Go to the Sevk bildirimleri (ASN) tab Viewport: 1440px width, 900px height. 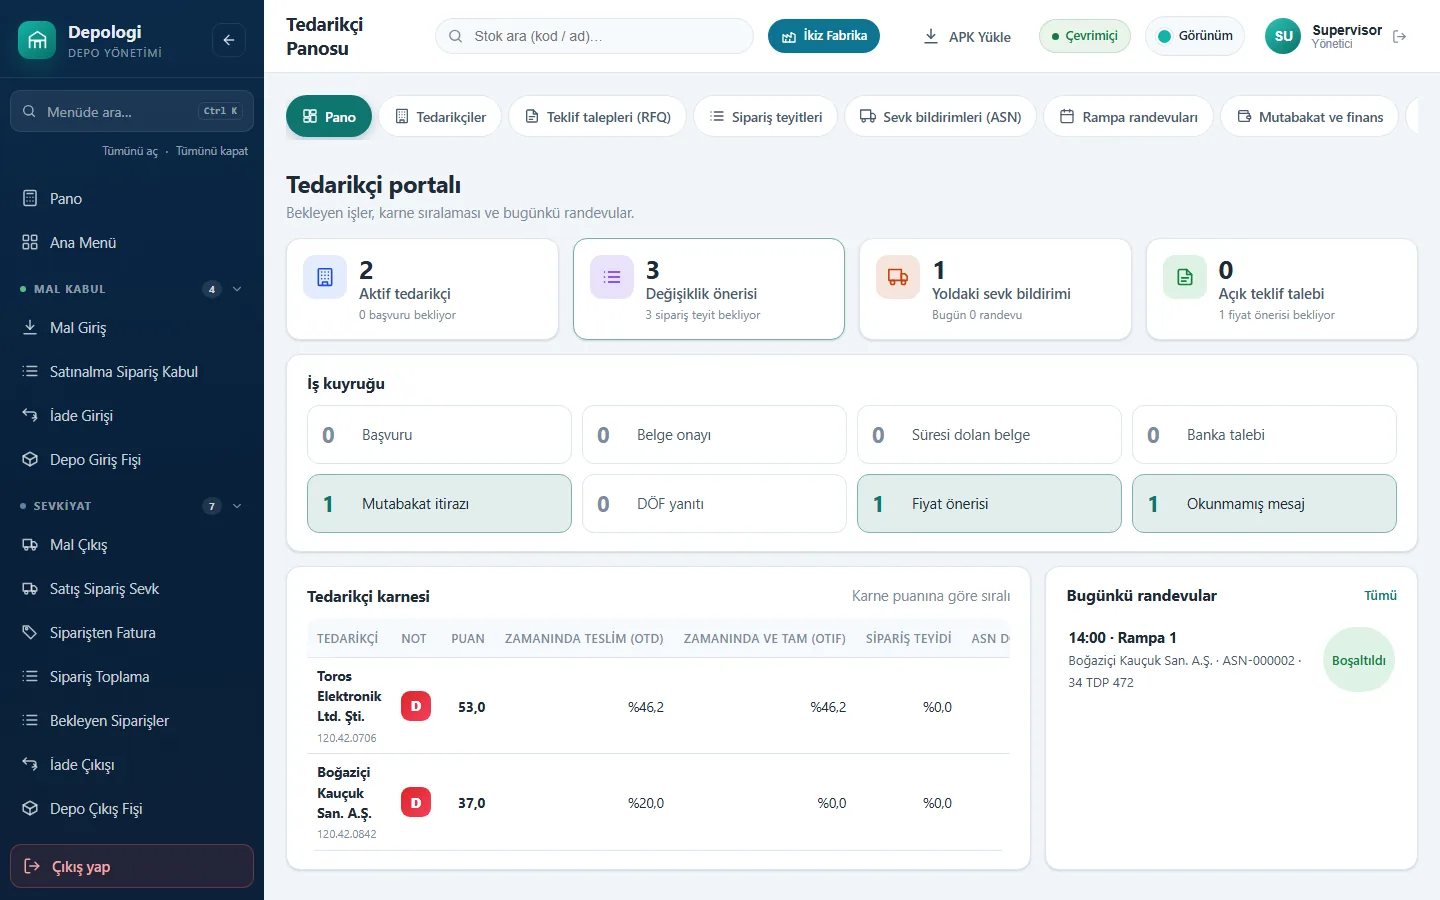point(940,116)
